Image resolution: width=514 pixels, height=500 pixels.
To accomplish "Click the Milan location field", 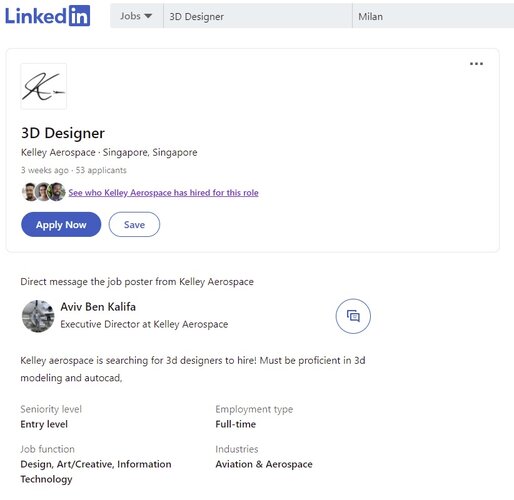I will [433, 16].
